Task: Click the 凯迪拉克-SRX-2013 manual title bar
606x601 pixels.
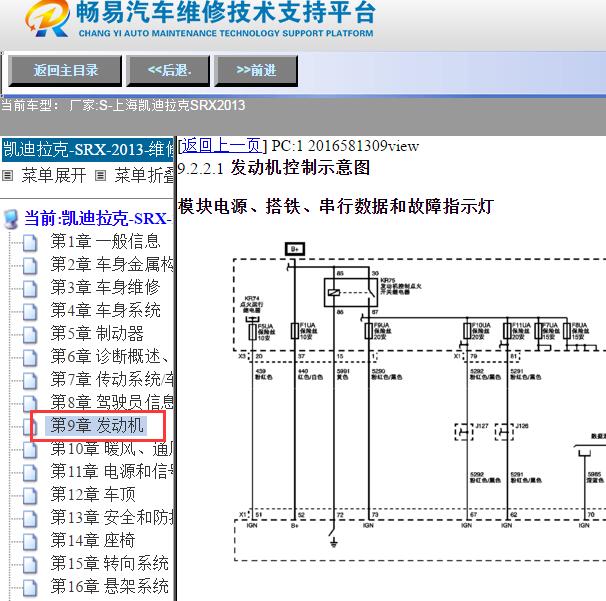Action: coord(87,150)
